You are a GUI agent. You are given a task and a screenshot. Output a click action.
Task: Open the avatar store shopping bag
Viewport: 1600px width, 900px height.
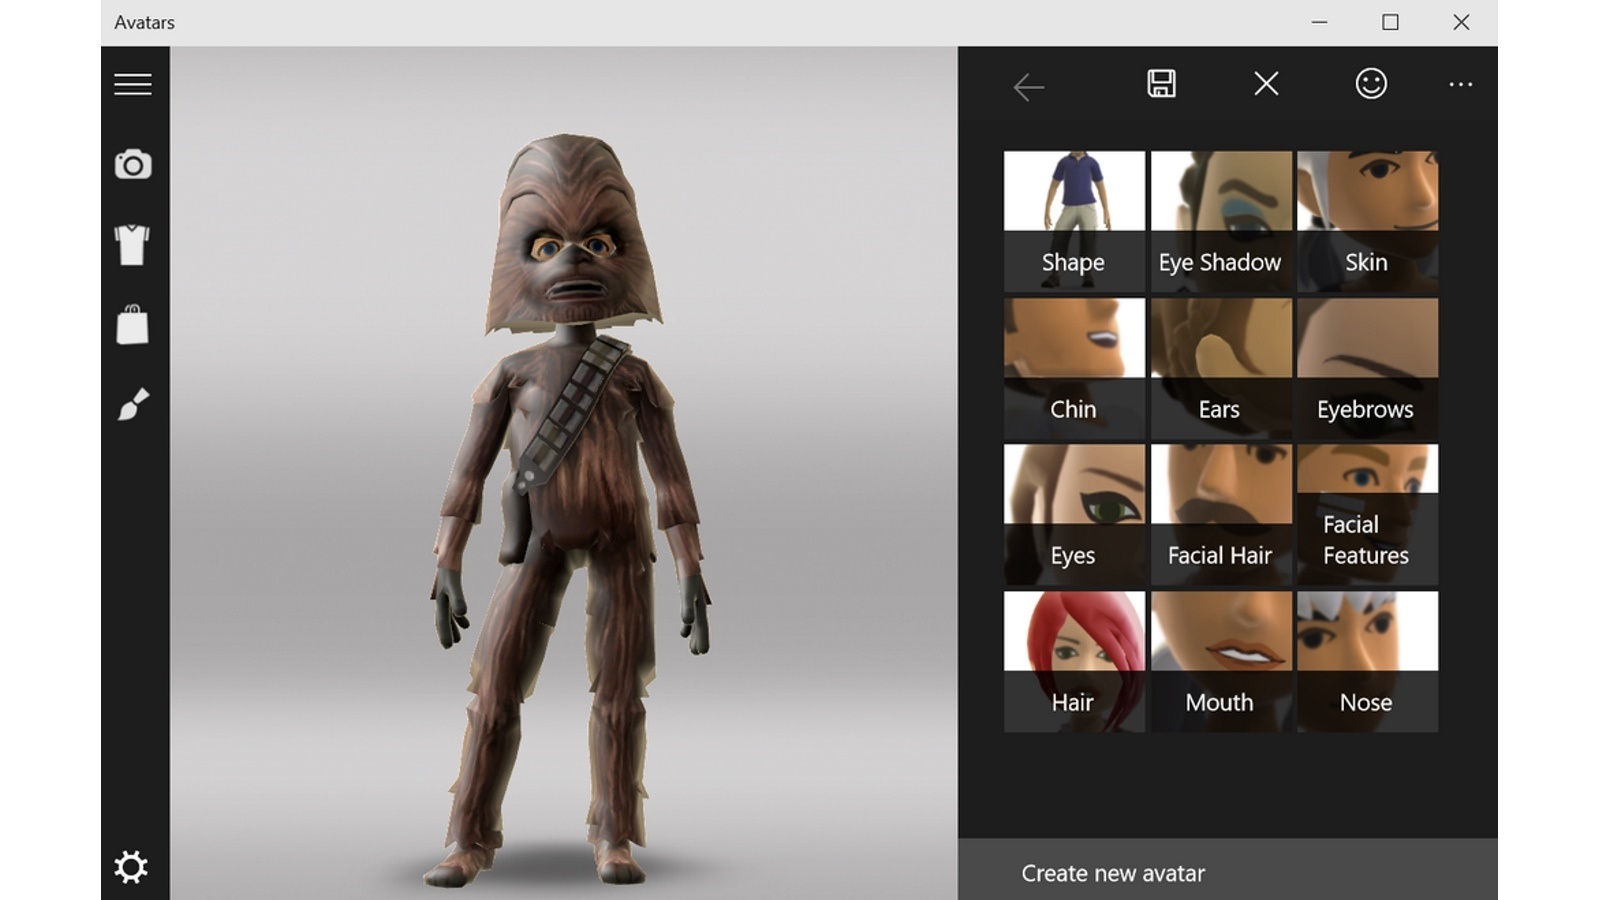[131, 322]
